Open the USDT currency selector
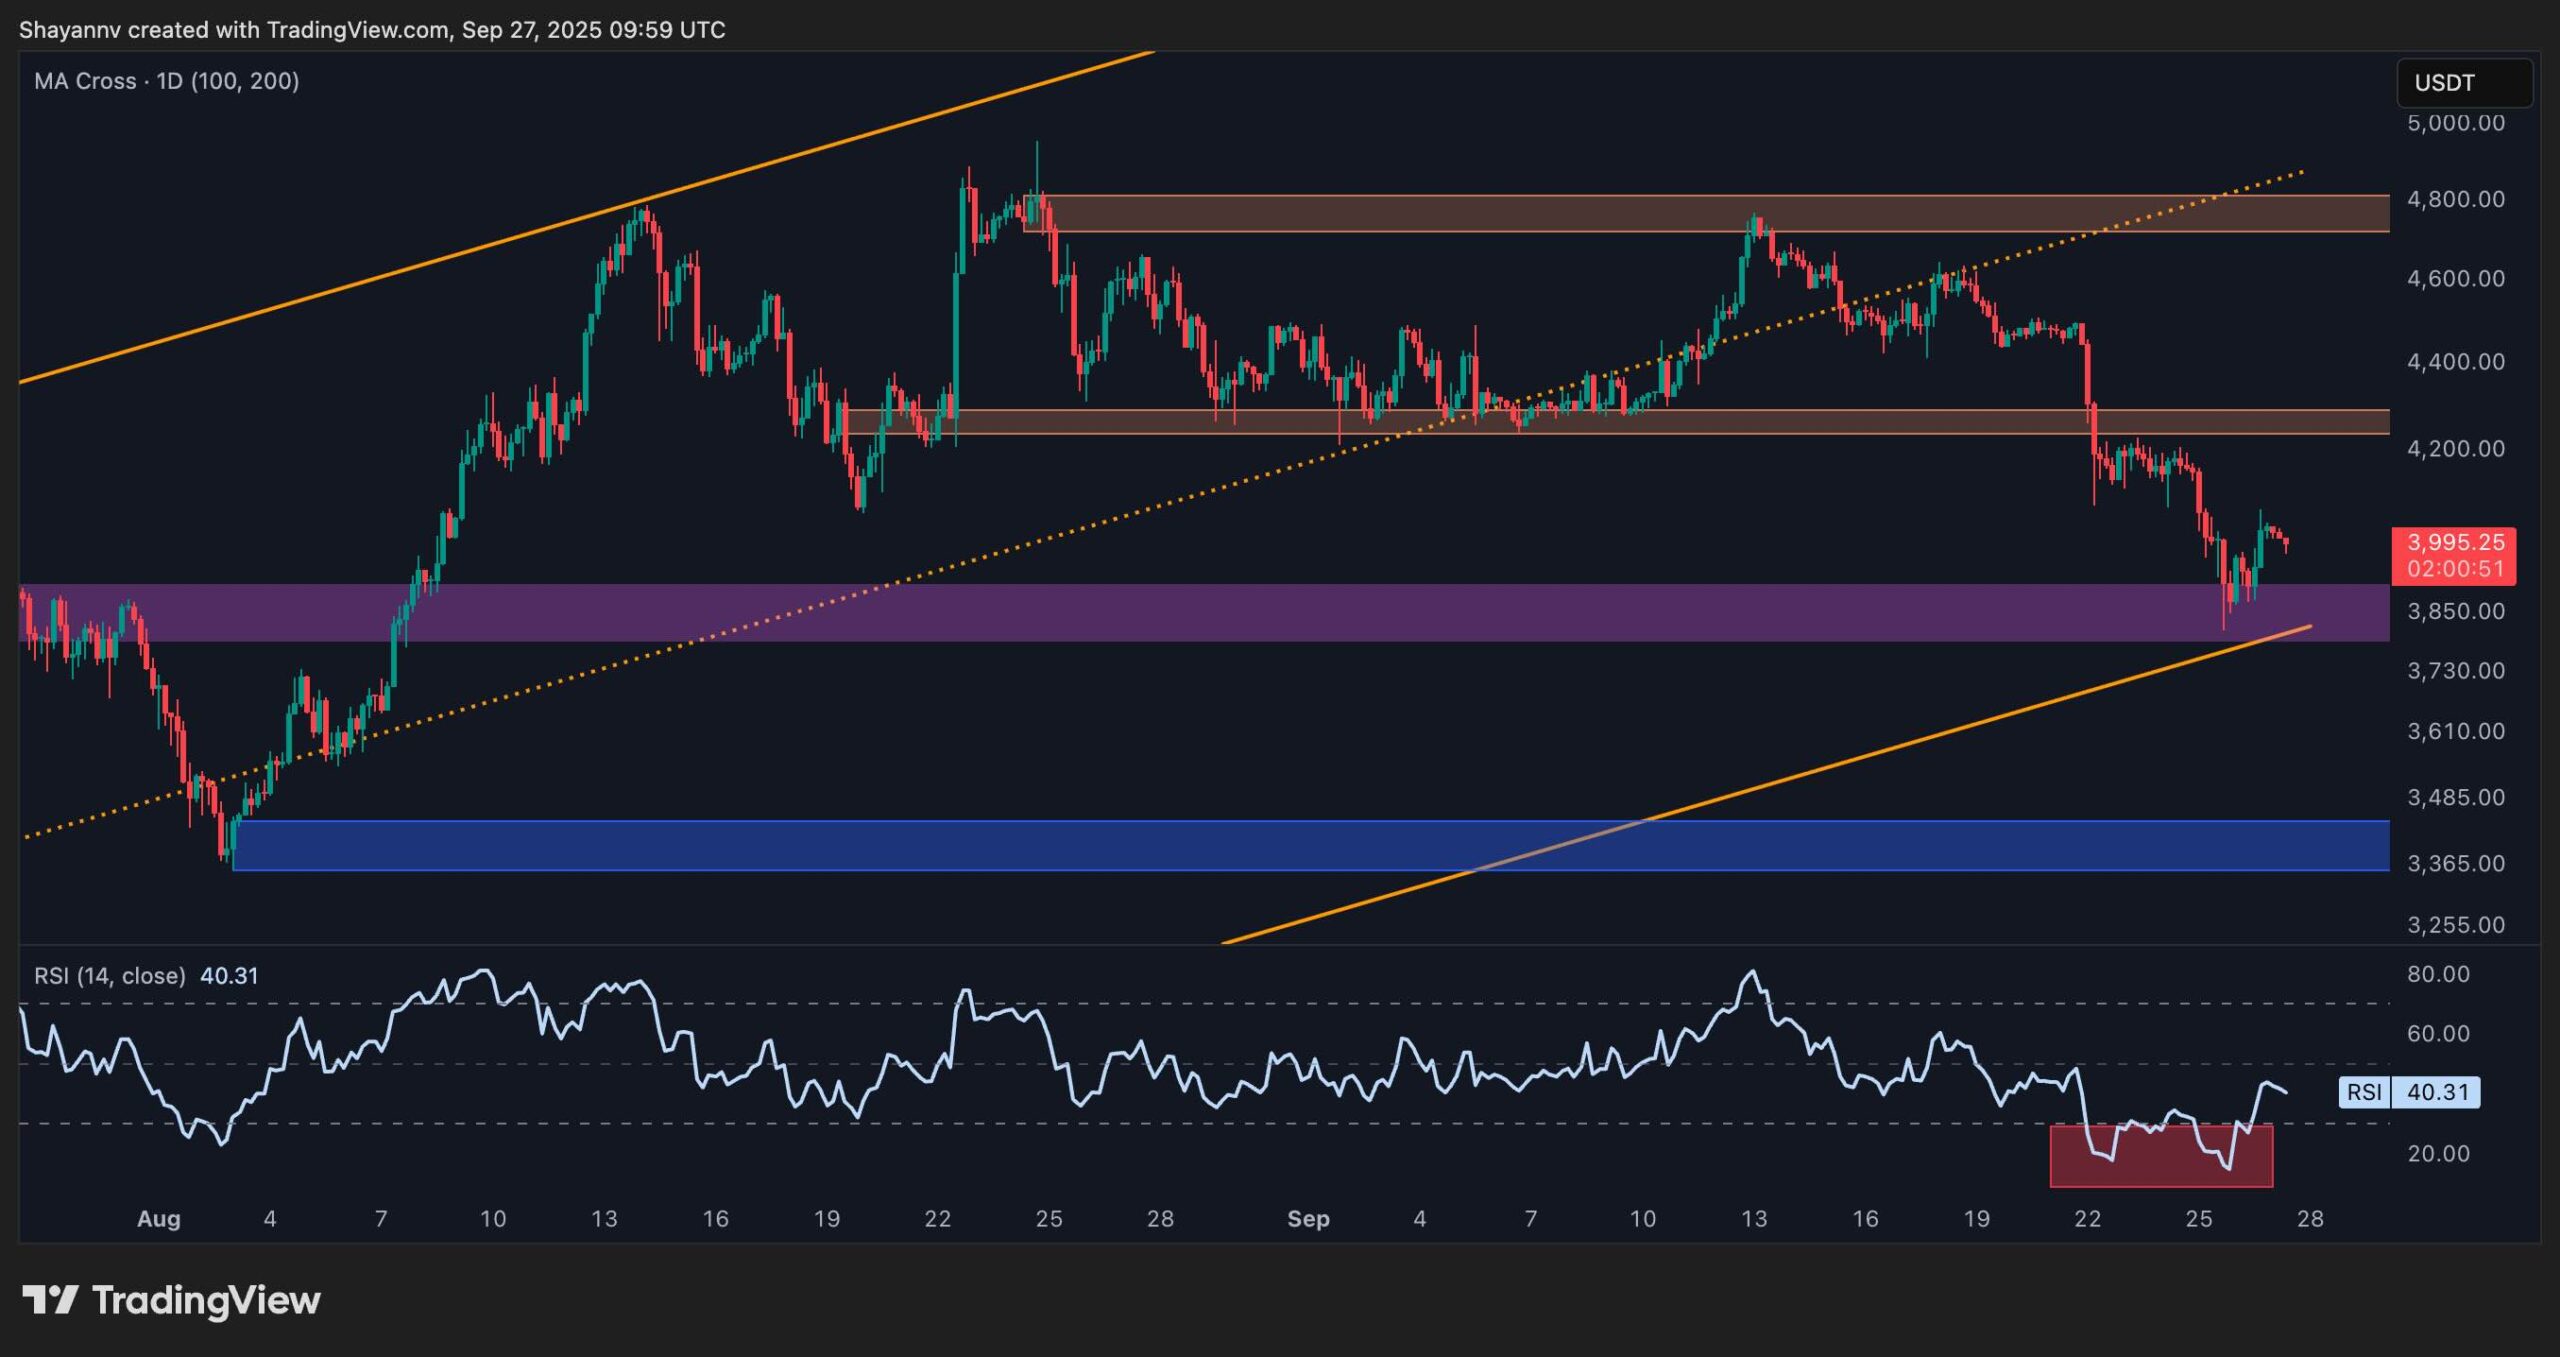 coord(2463,83)
